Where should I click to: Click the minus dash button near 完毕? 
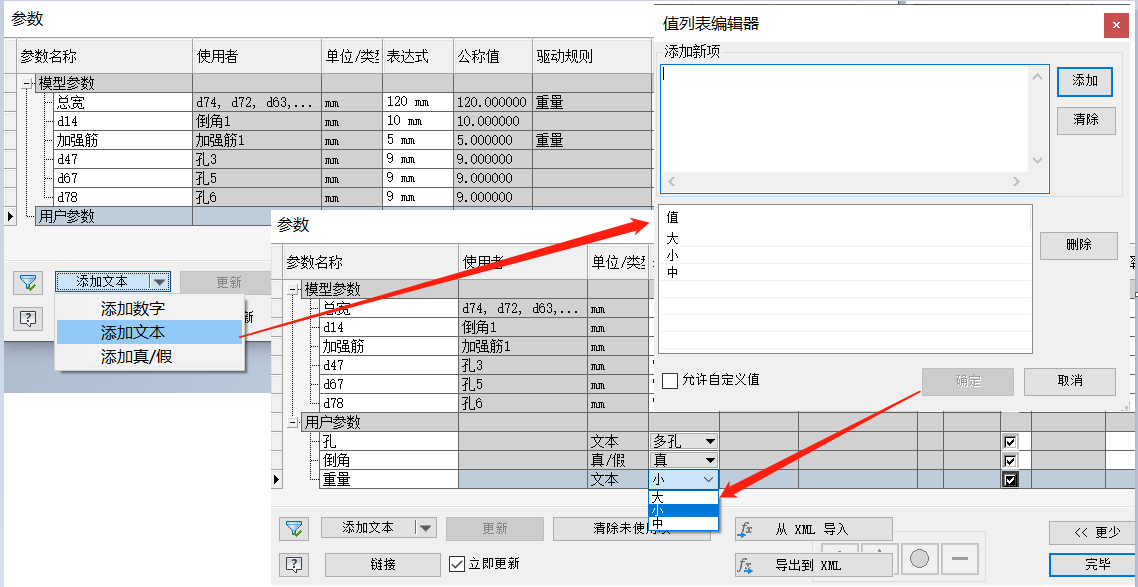tap(959, 558)
